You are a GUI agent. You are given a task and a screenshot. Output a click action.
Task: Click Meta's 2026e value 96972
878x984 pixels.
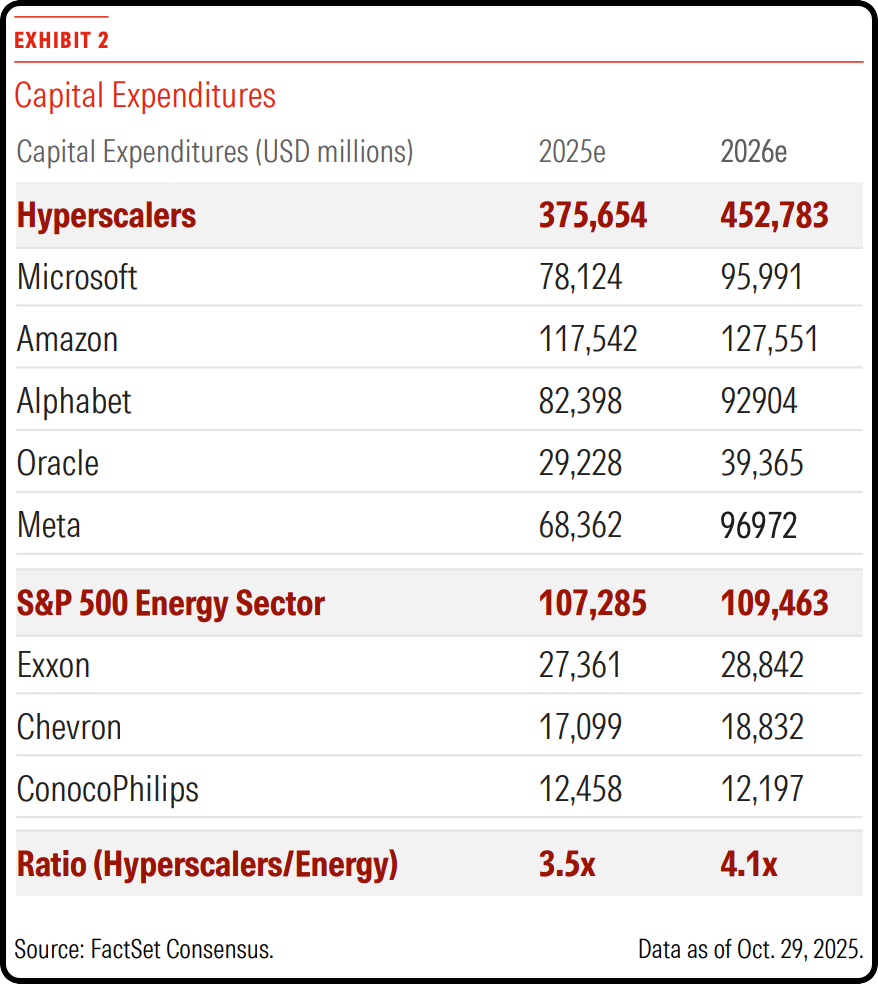tap(758, 525)
